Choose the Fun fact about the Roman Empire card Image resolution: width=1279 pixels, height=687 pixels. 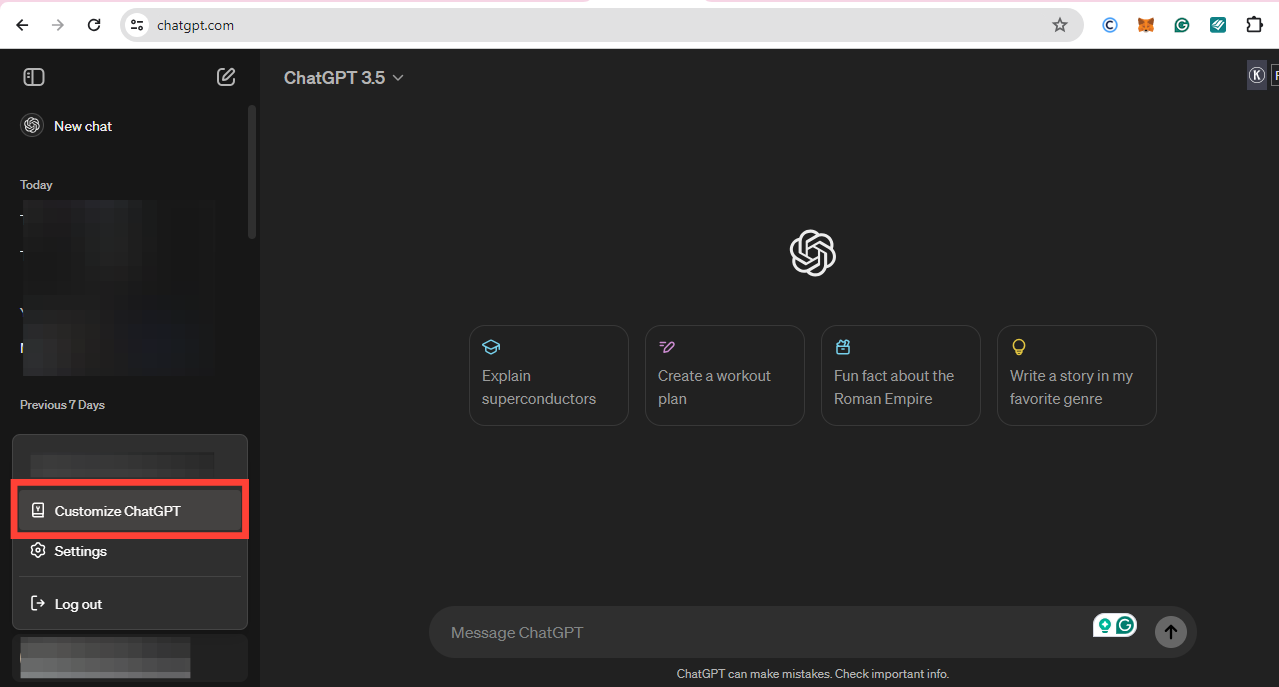(x=901, y=375)
